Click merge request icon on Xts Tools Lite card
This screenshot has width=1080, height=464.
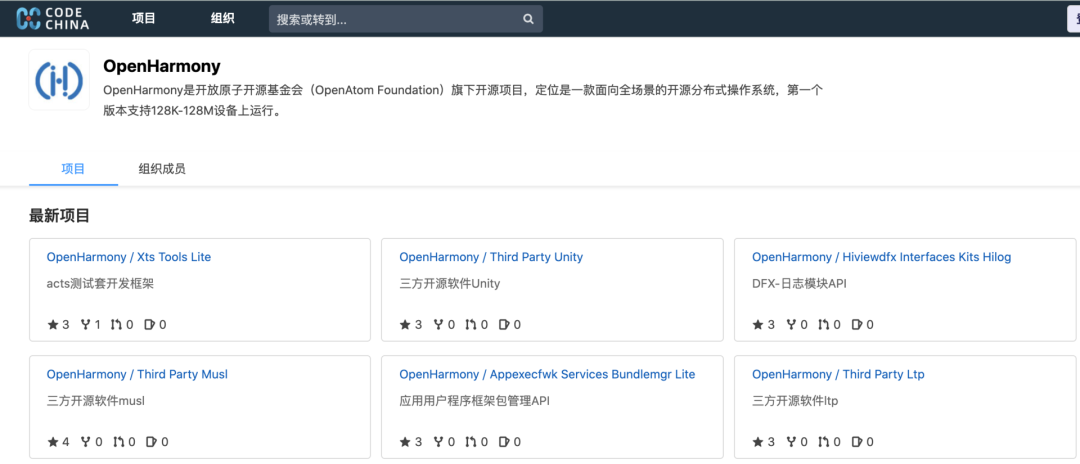(116, 325)
